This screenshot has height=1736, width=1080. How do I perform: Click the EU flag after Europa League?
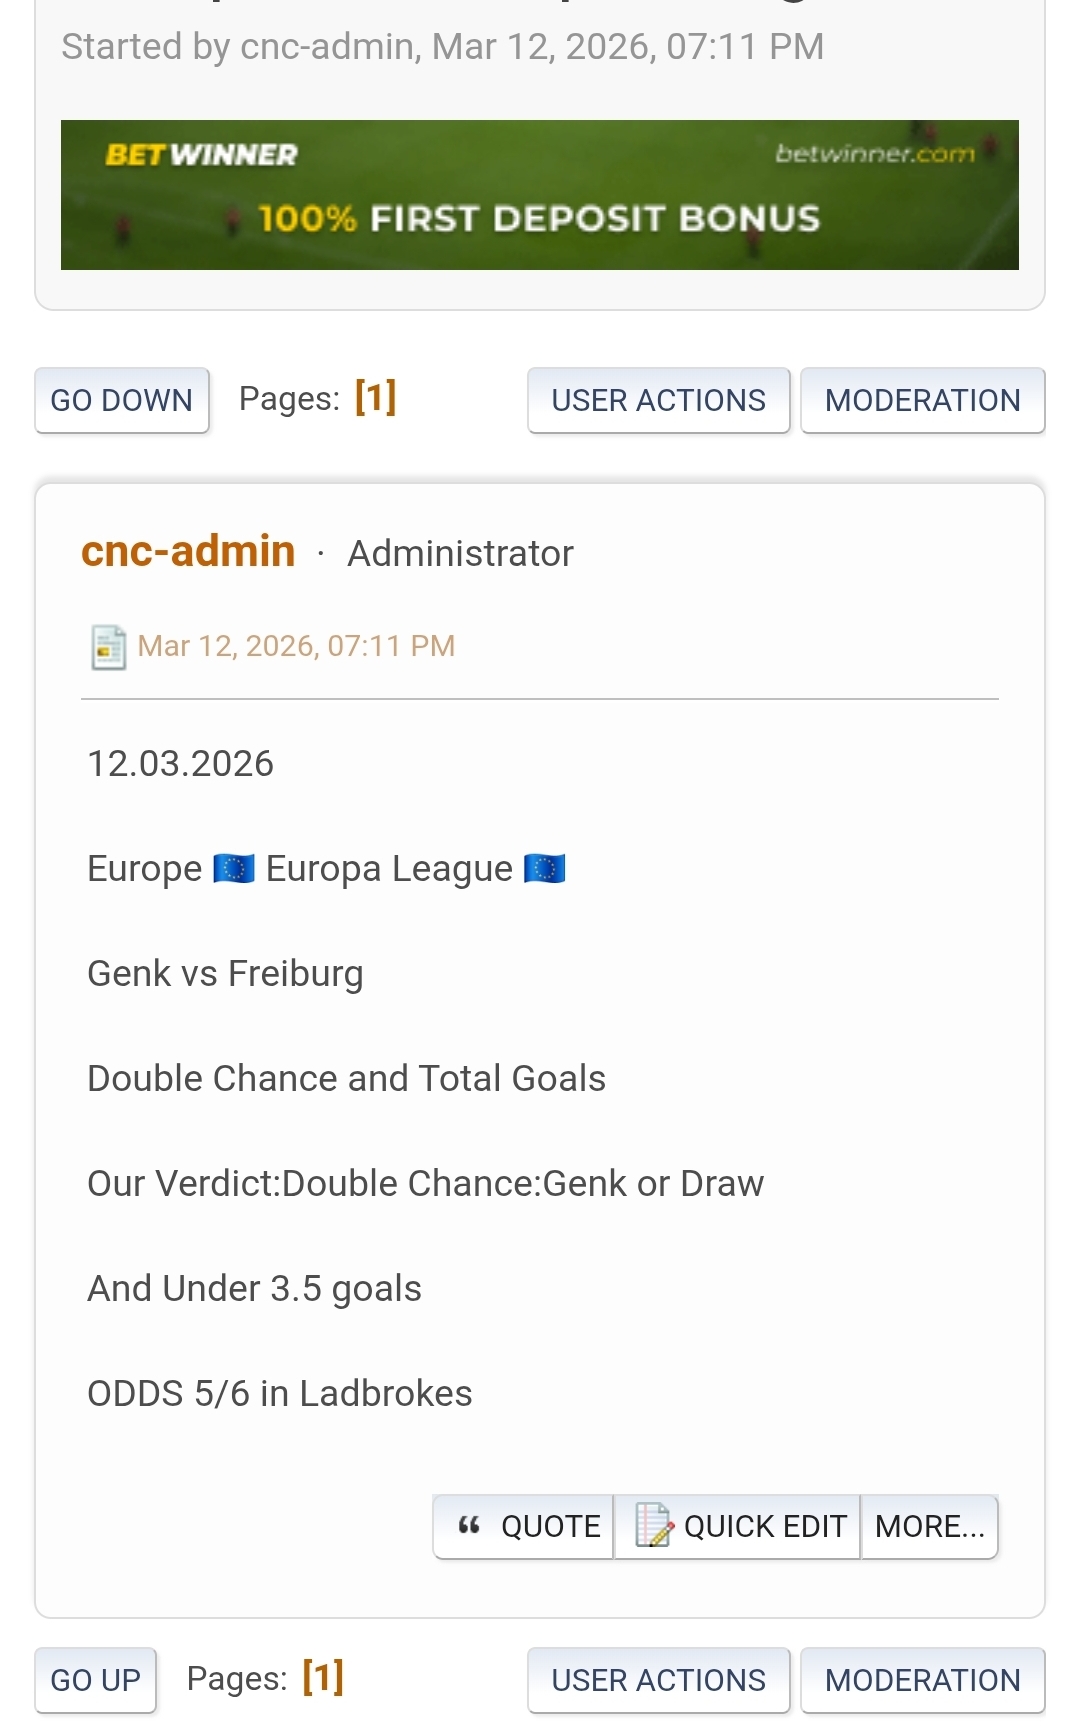pyautogui.click(x=545, y=868)
